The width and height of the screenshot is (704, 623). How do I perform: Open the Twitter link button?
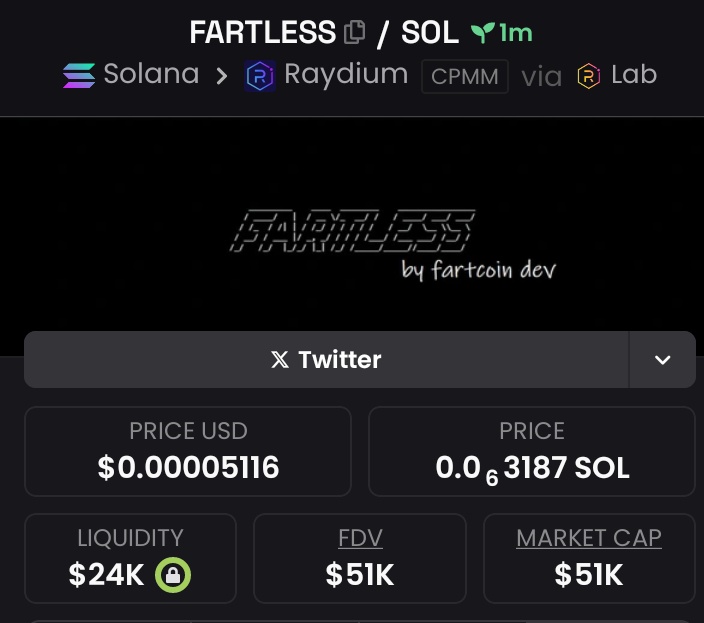coord(326,360)
